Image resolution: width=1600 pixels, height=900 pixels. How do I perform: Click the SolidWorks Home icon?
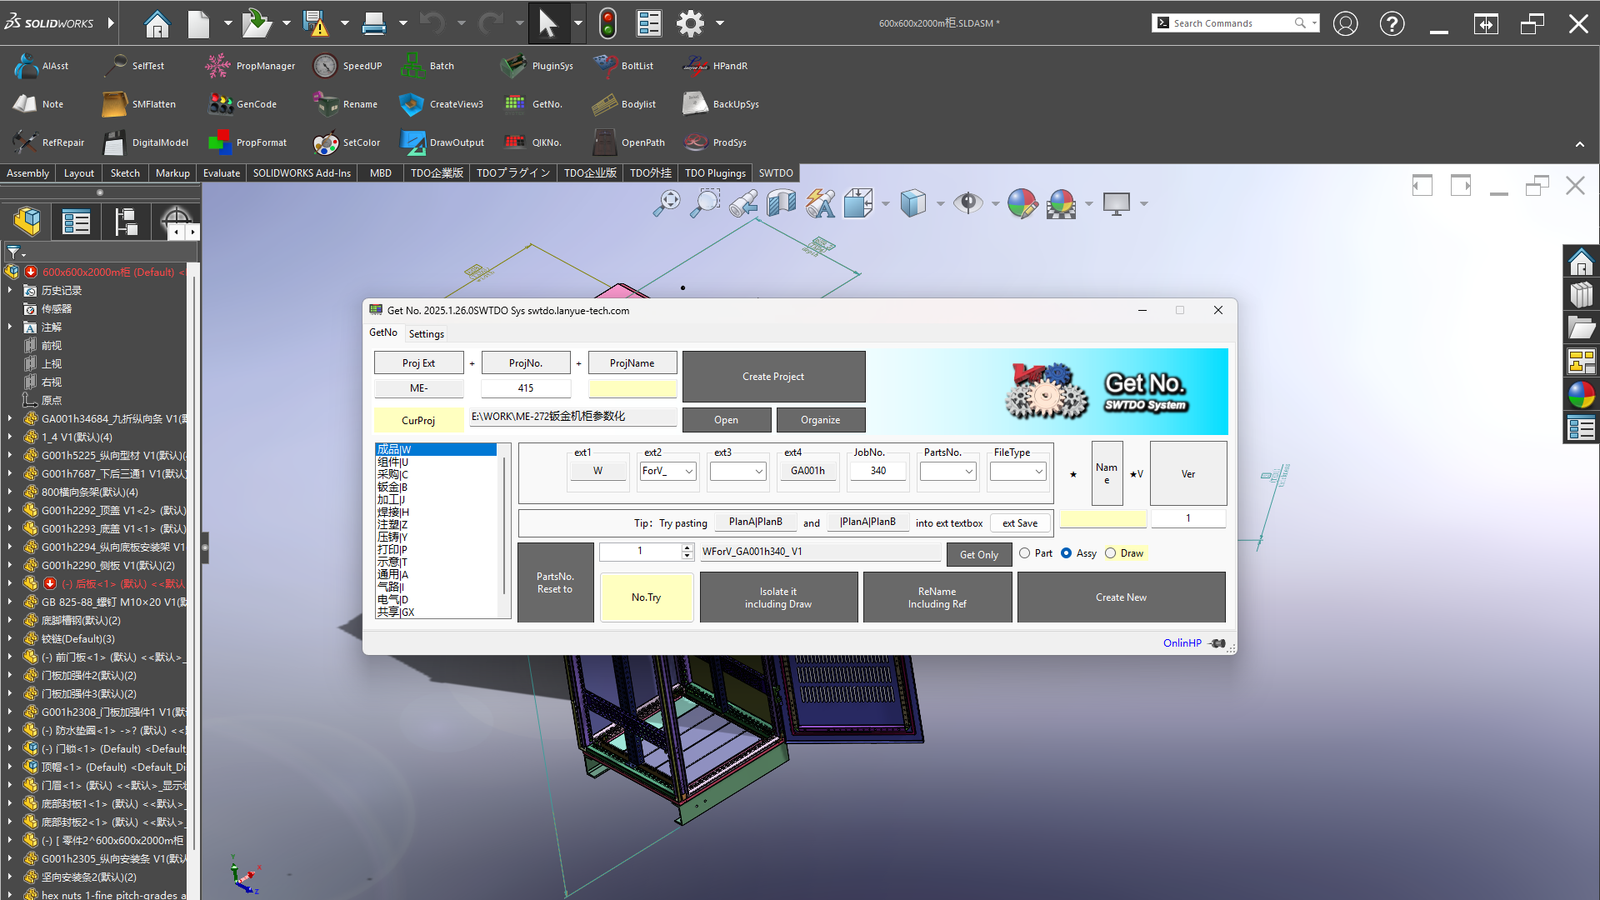tap(157, 23)
